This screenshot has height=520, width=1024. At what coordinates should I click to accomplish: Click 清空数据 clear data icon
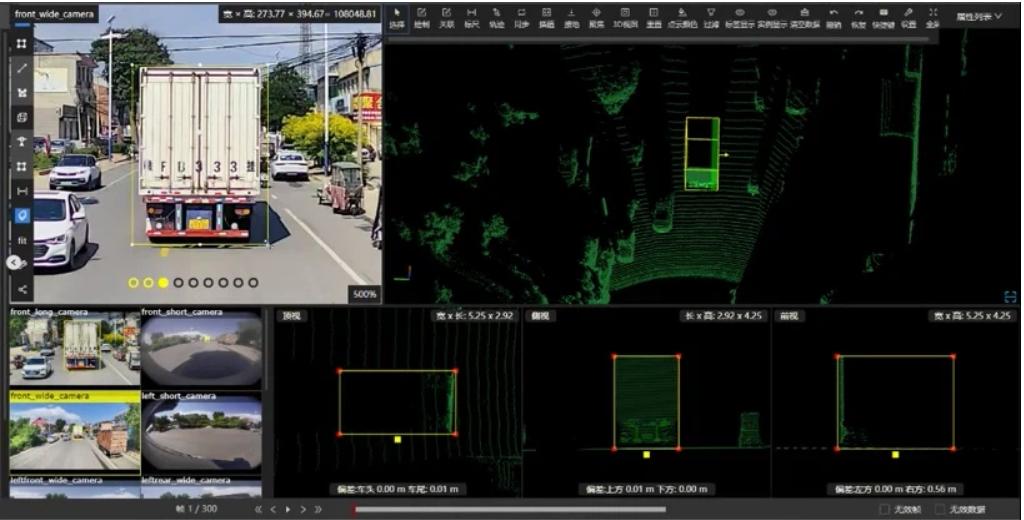805,18
